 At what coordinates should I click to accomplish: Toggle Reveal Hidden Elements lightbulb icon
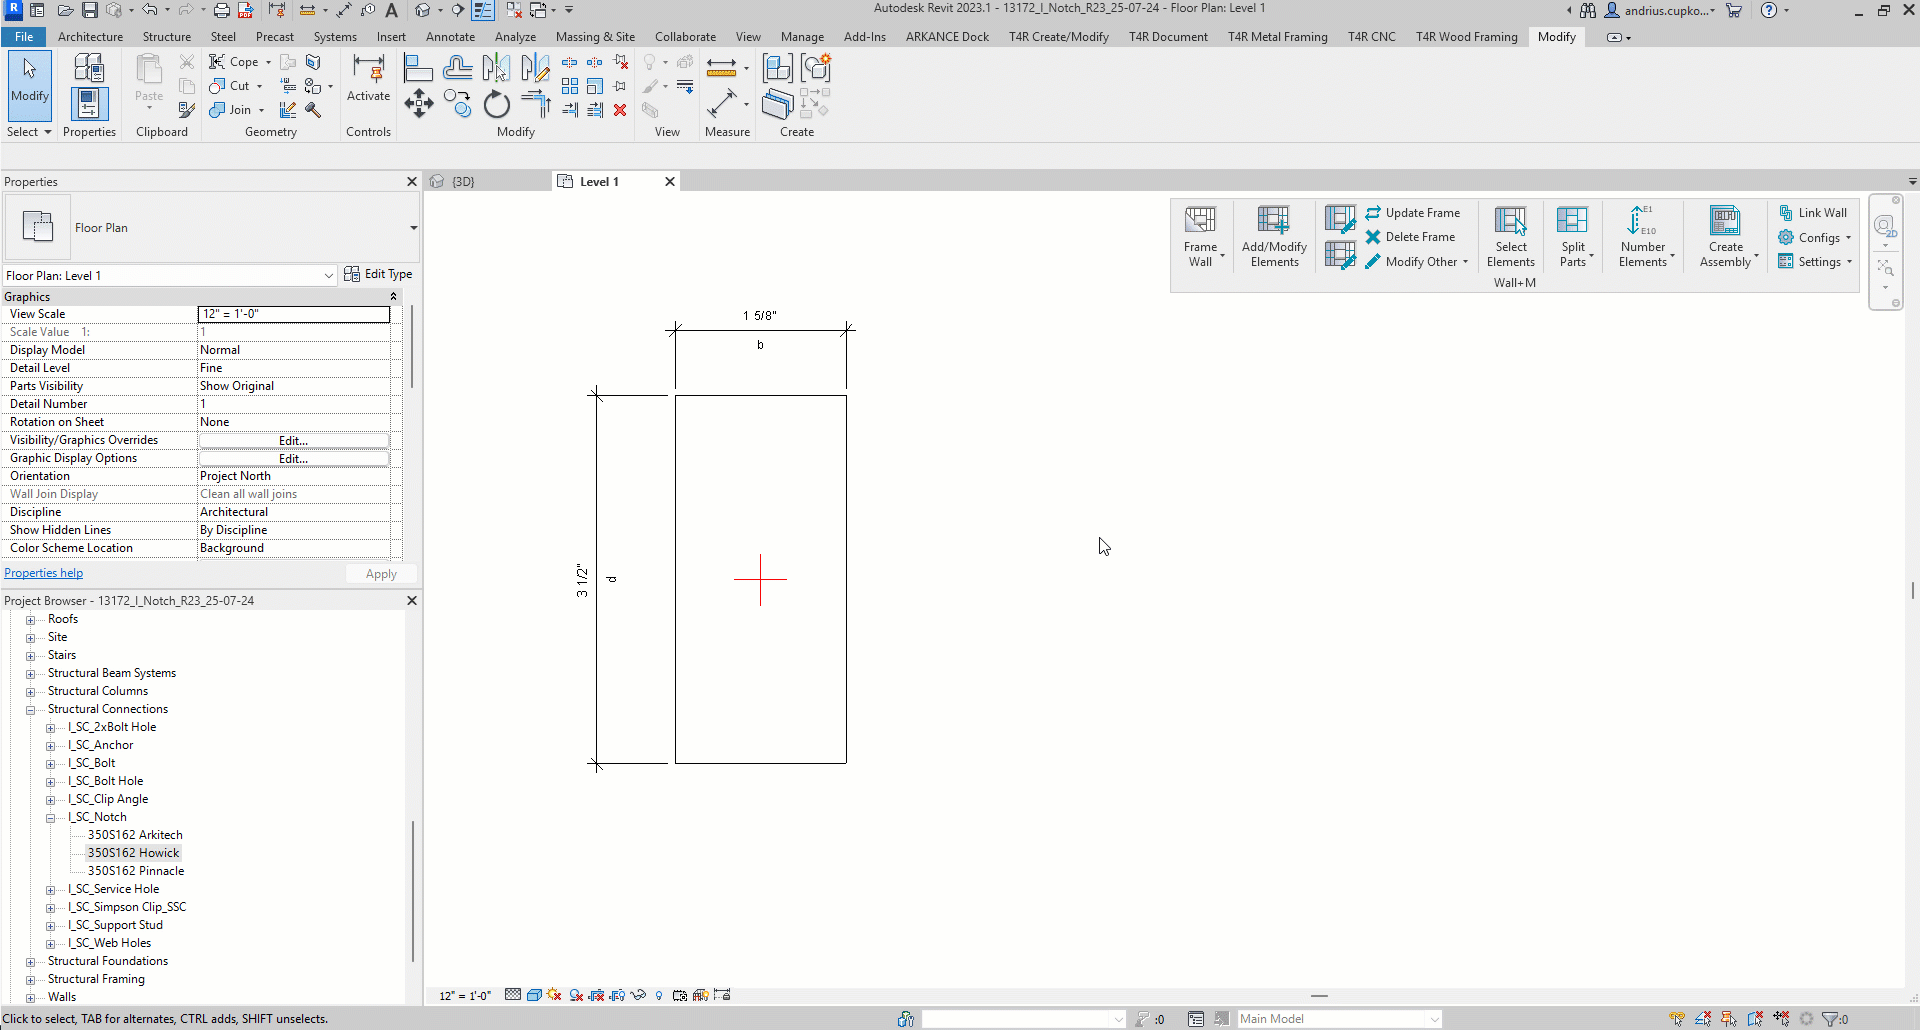coord(659,995)
